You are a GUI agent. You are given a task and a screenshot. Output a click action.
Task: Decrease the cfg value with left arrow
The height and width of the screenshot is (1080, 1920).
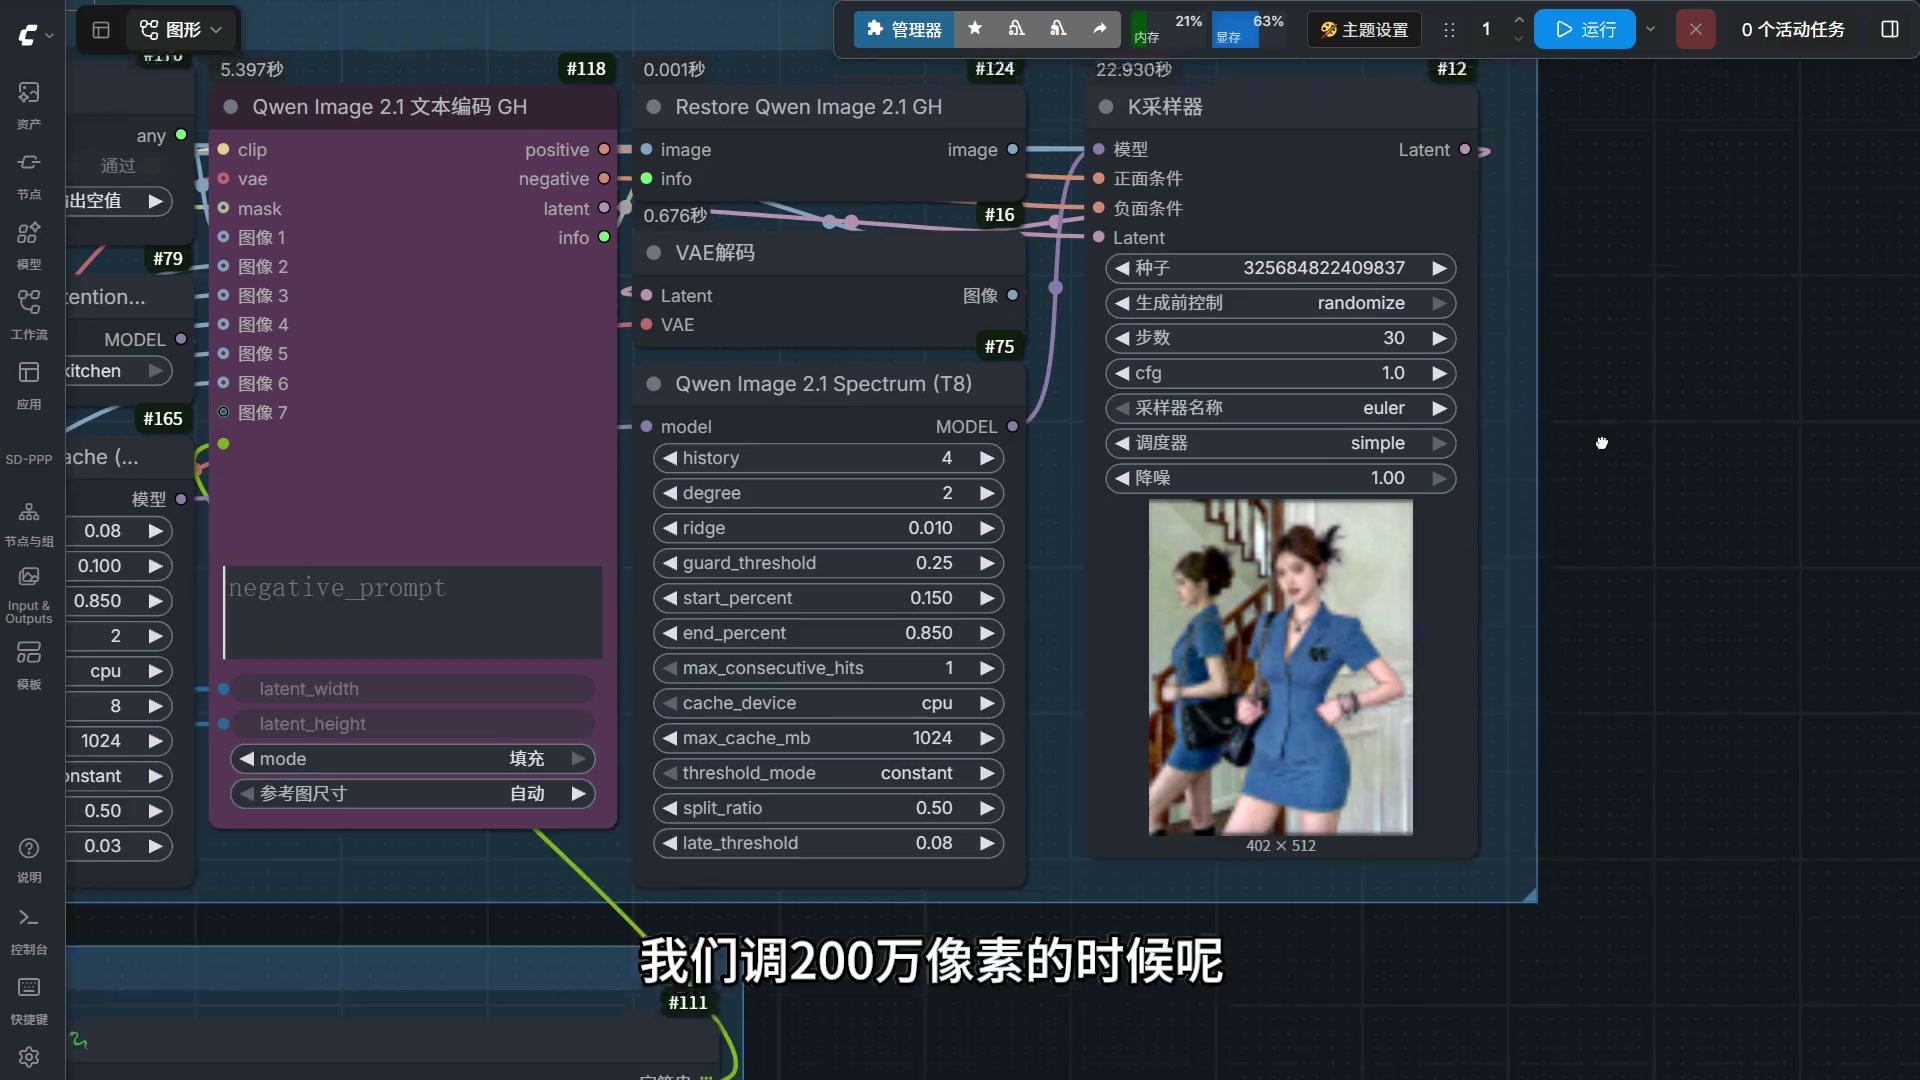coord(1121,373)
